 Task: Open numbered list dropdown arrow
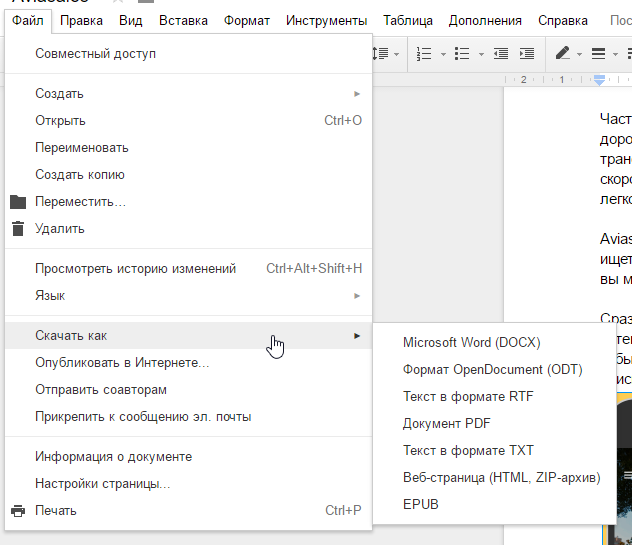[443, 54]
